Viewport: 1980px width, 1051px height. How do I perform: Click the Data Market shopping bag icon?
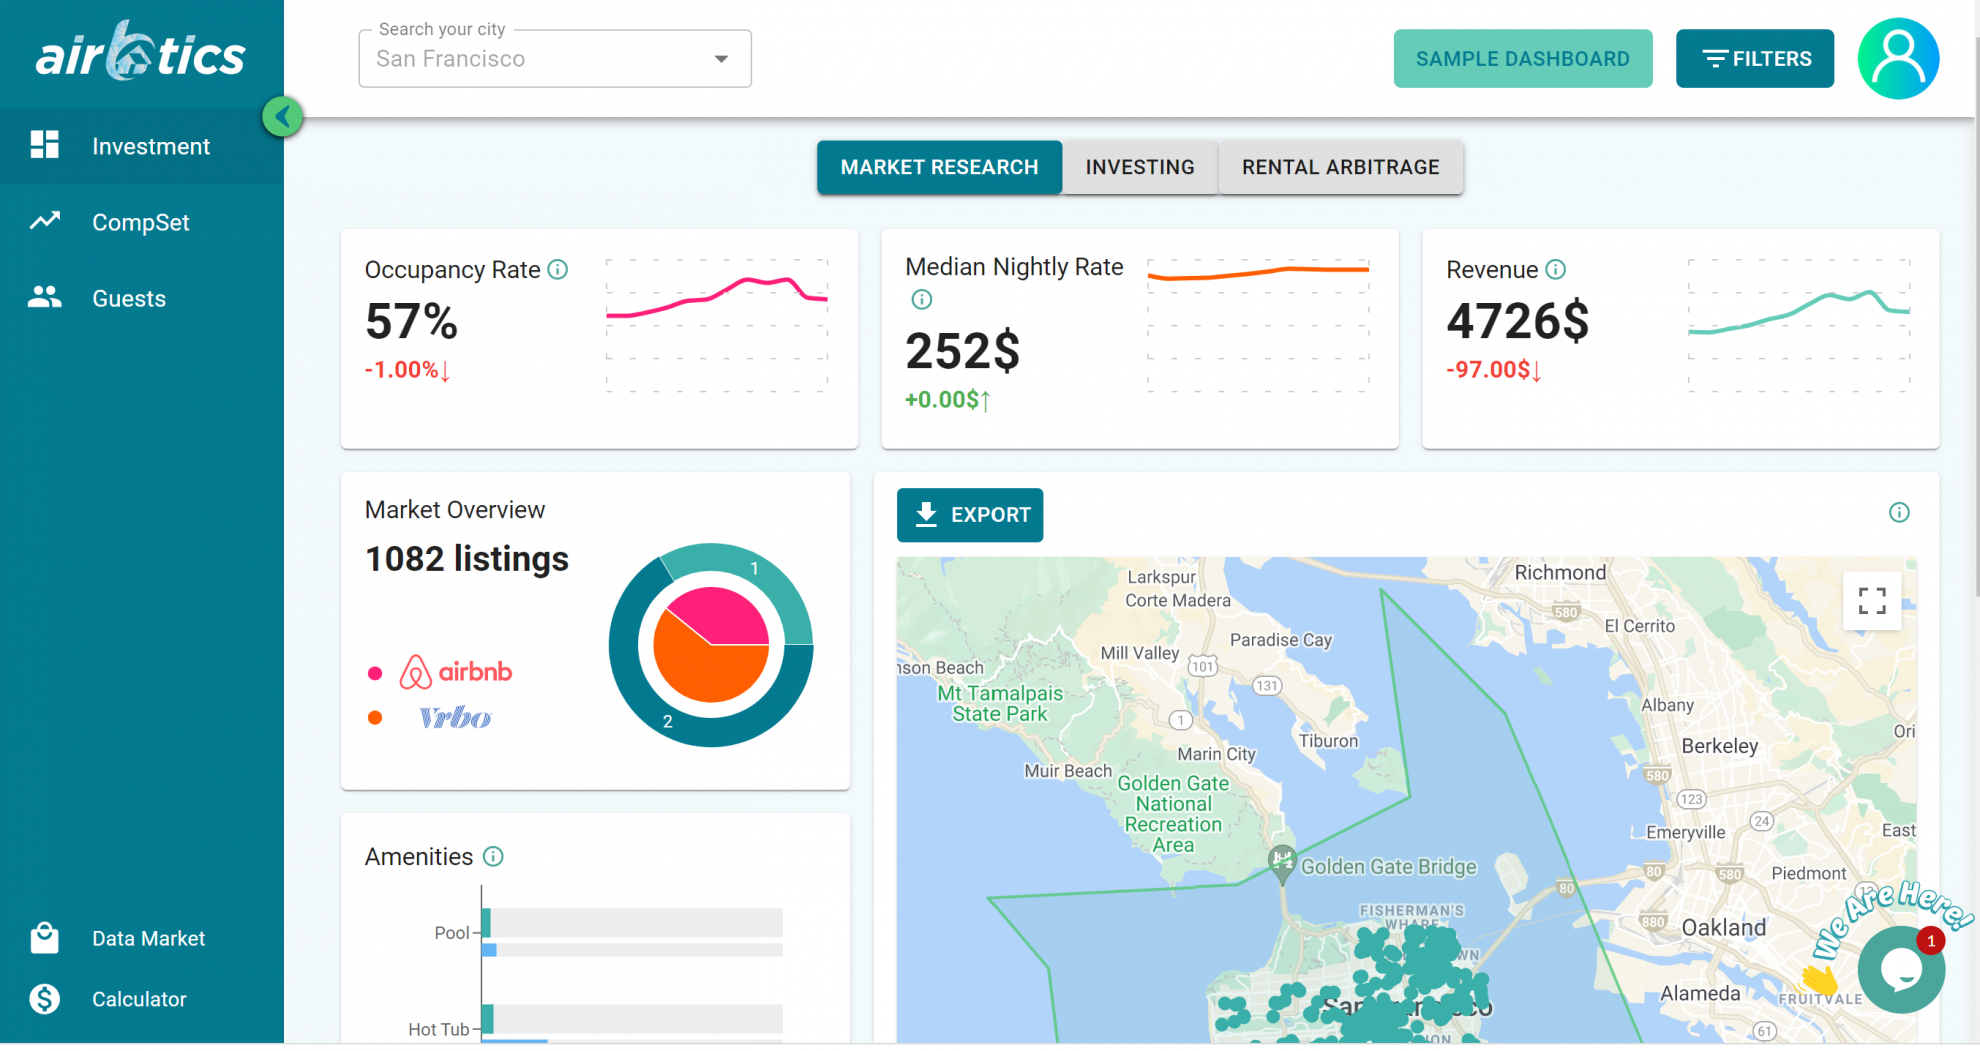pos(44,938)
